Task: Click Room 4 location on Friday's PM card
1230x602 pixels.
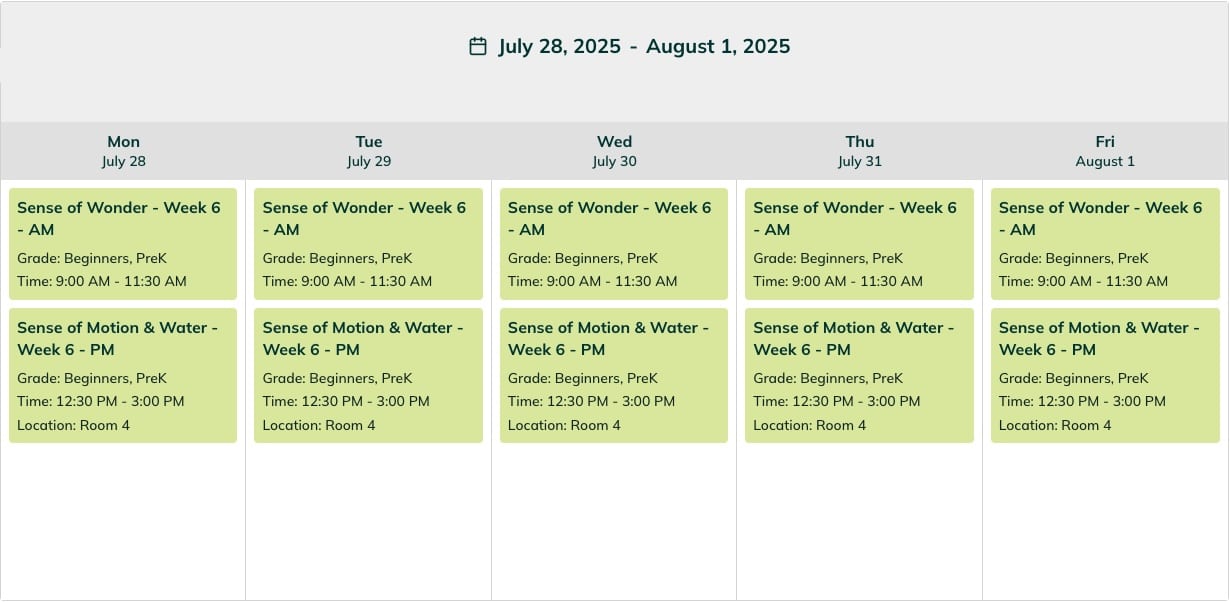Action: 1086,425
